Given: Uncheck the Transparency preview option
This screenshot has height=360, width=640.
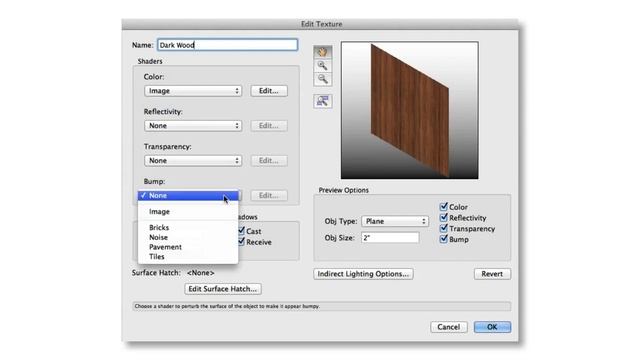Looking at the screenshot, I should point(444,228).
